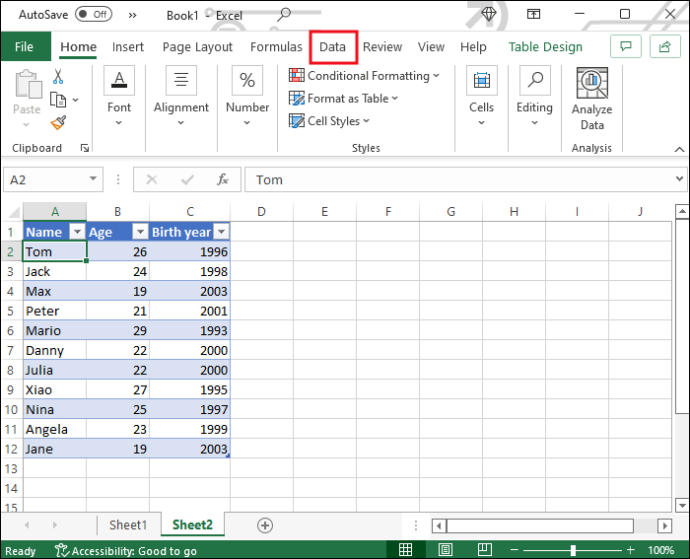Toggle the AutoSave switch

(93, 15)
